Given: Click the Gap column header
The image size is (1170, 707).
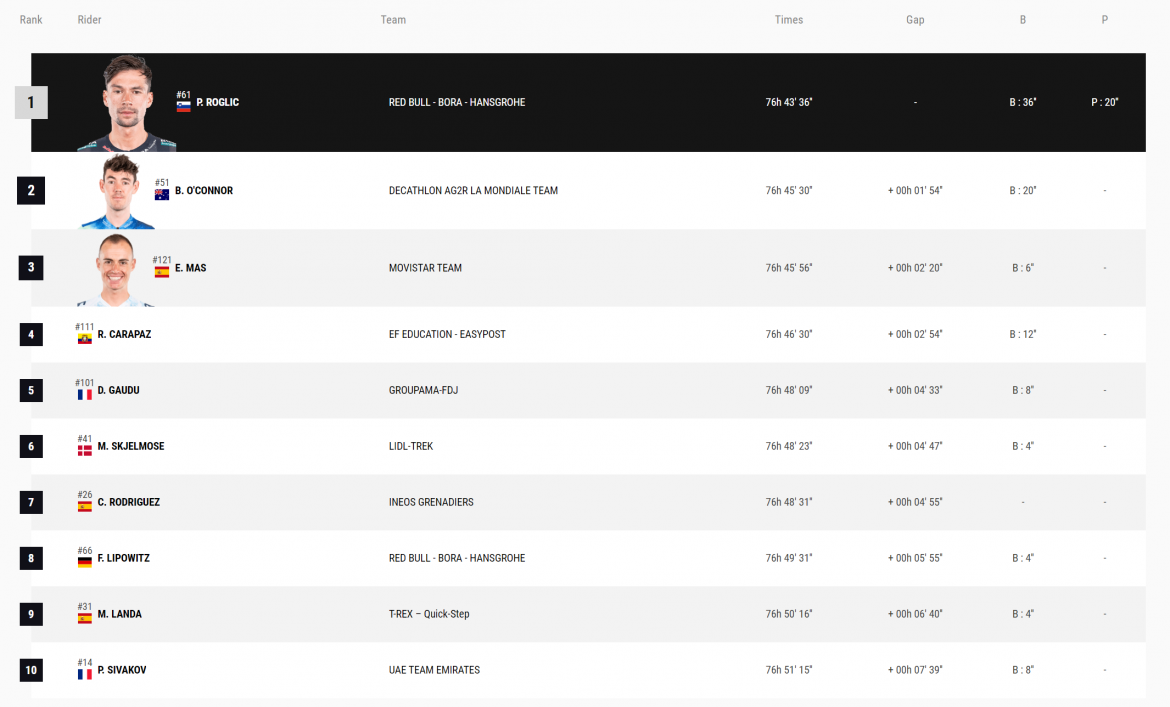Looking at the screenshot, I should coord(916,19).
